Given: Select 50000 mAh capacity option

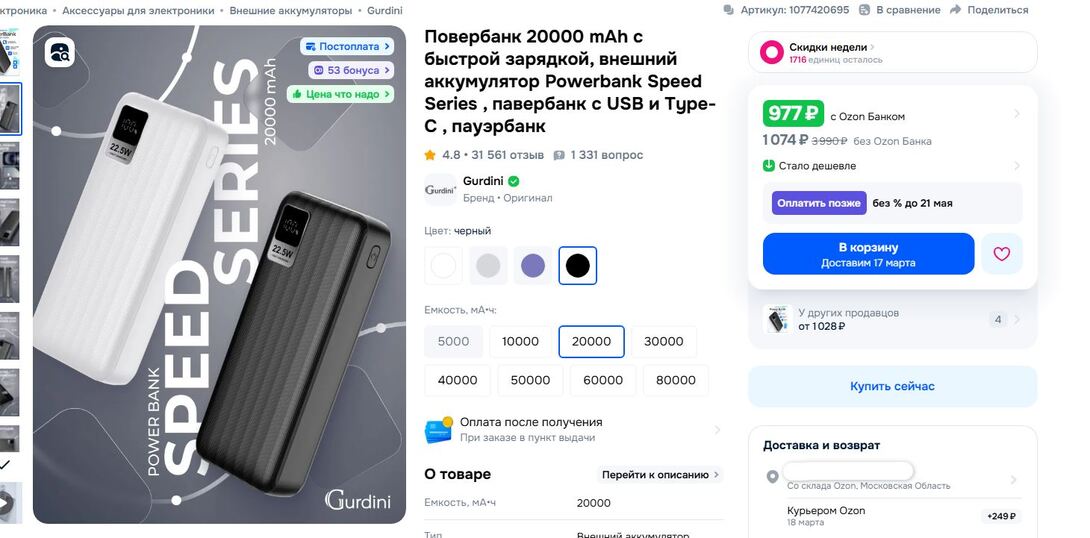Looking at the screenshot, I should (x=530, y=380).
